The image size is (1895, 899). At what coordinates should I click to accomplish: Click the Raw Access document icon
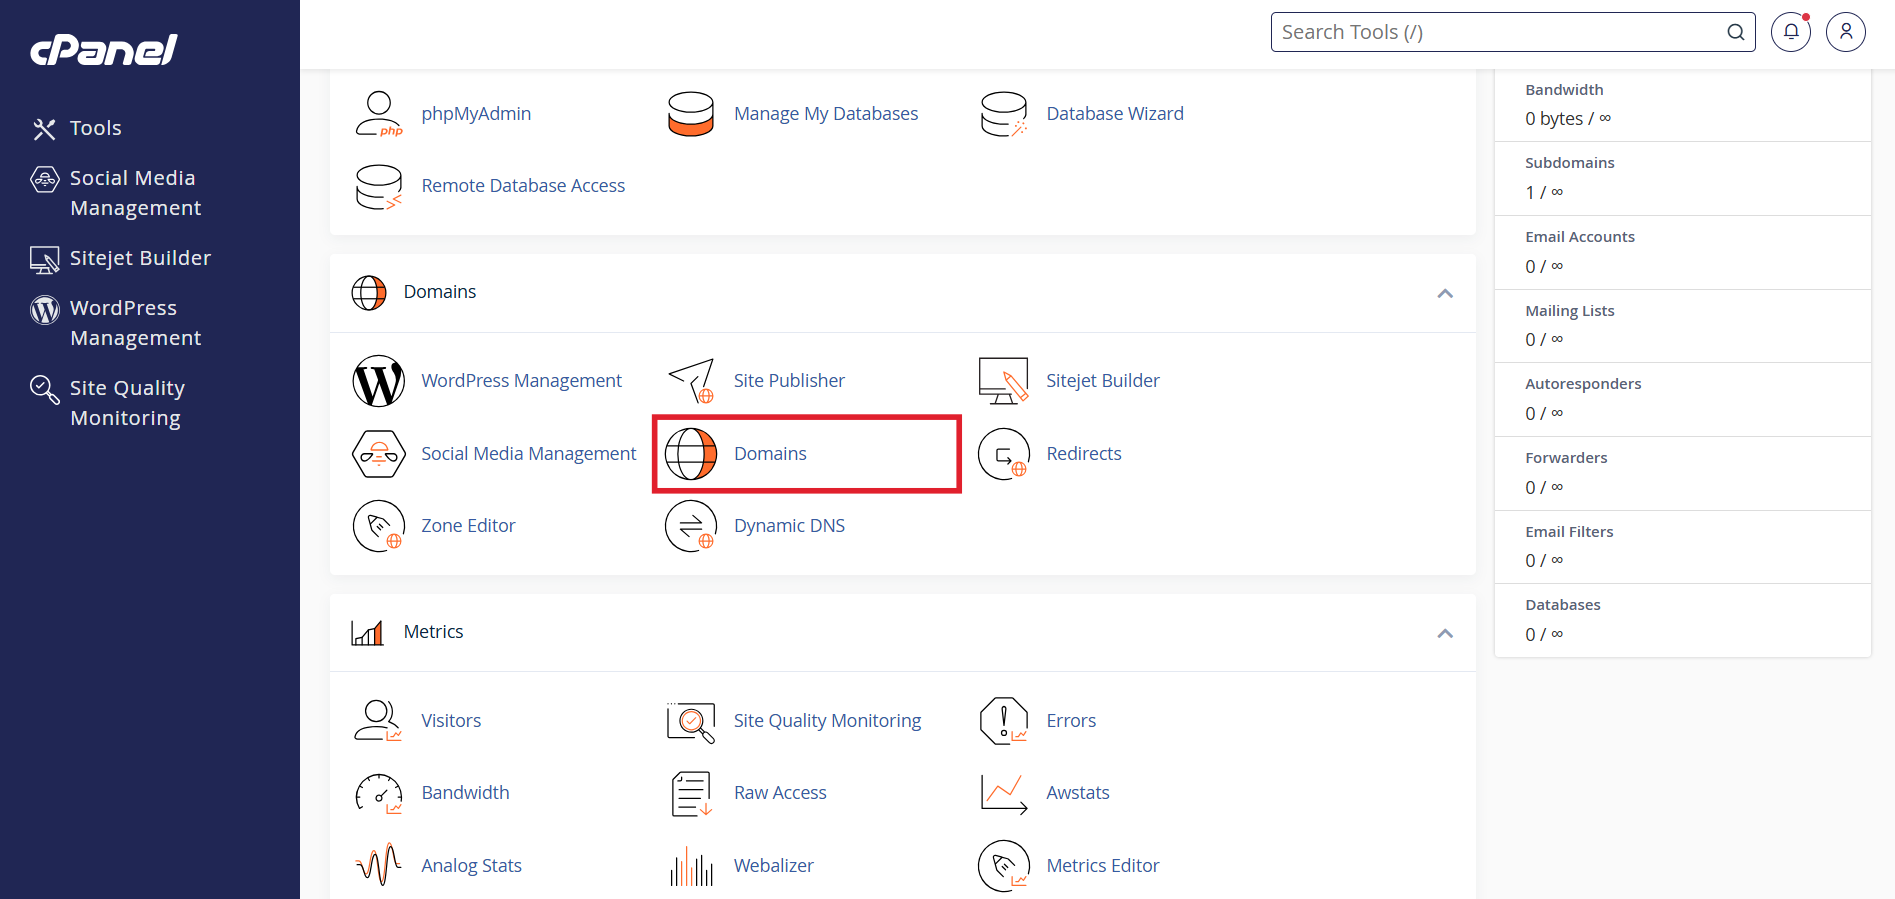coord(691,793)
